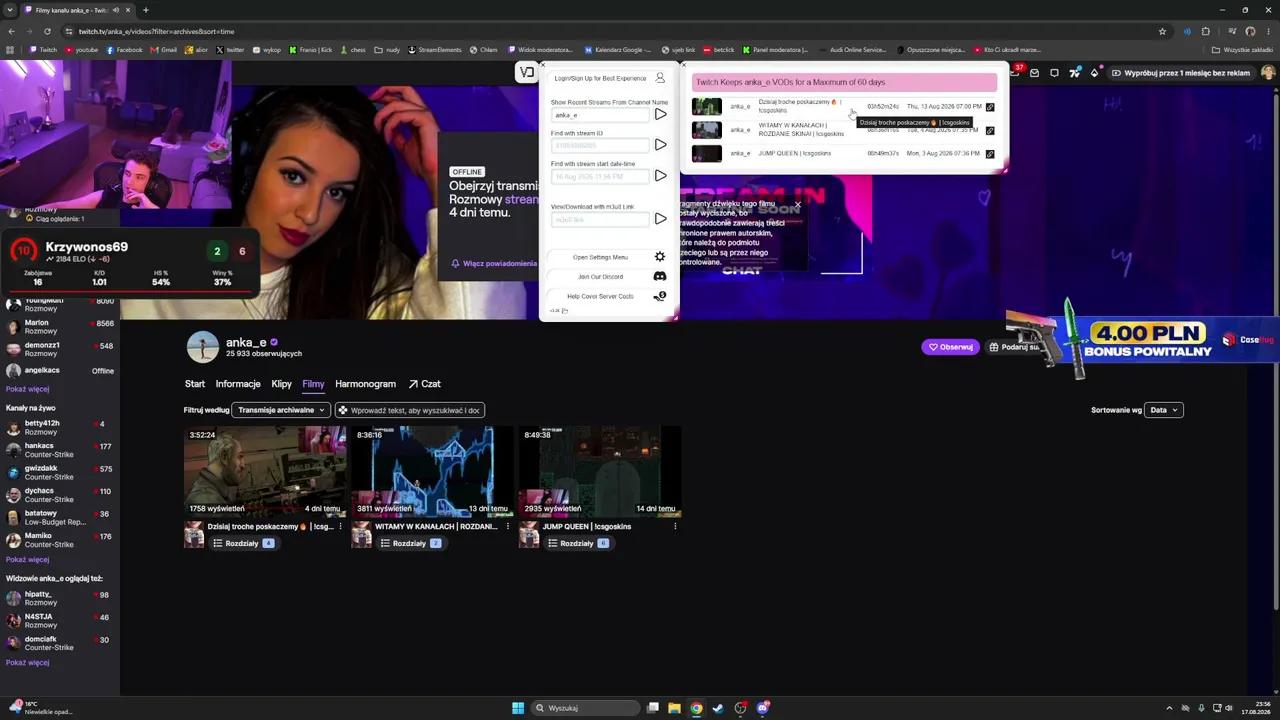The width and height of the screenshot is (1280, 720).
Task: Click play arrow next to m3u8 link field
Action: pos(660,219)
